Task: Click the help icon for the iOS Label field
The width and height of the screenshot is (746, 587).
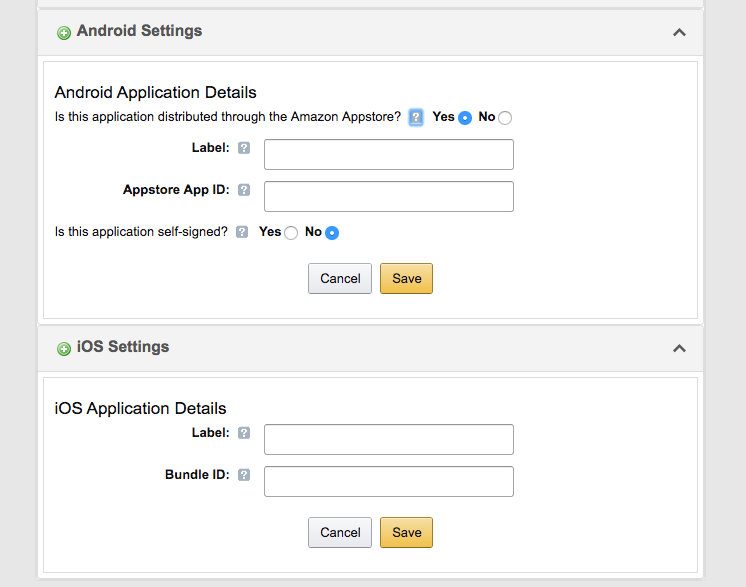Action: click(x=244, y=433)
